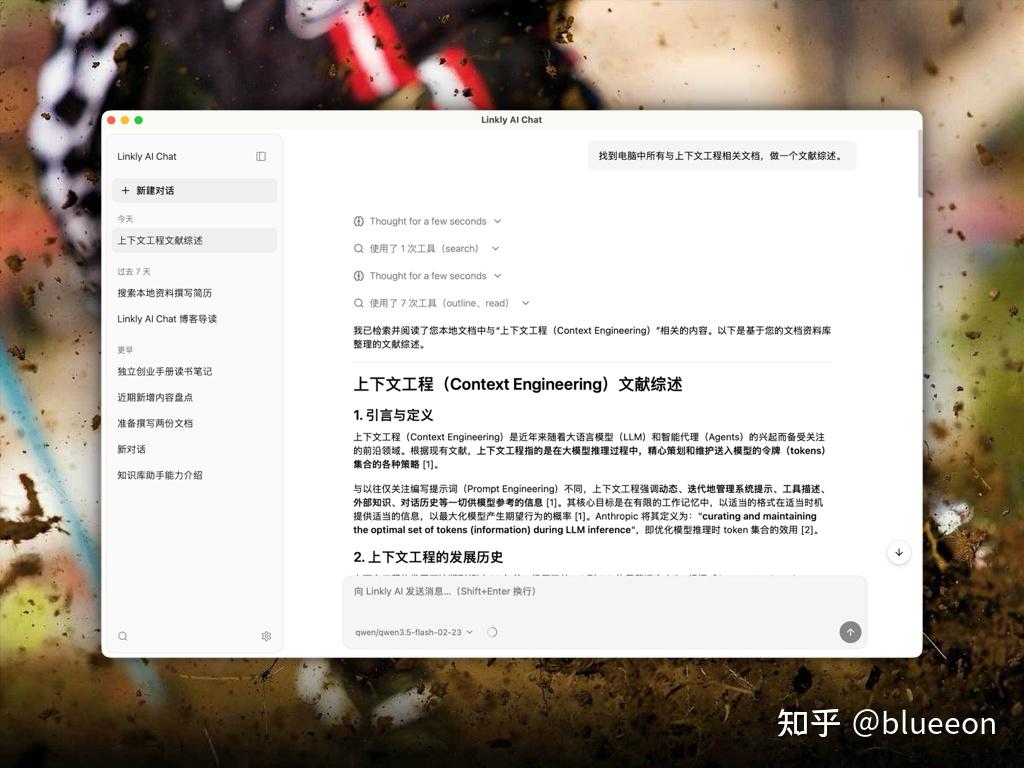The width and height of the screenshot is (1024, 768).
Task: Click the chat vertical scrollbar
Action: (x=920, y=163)
